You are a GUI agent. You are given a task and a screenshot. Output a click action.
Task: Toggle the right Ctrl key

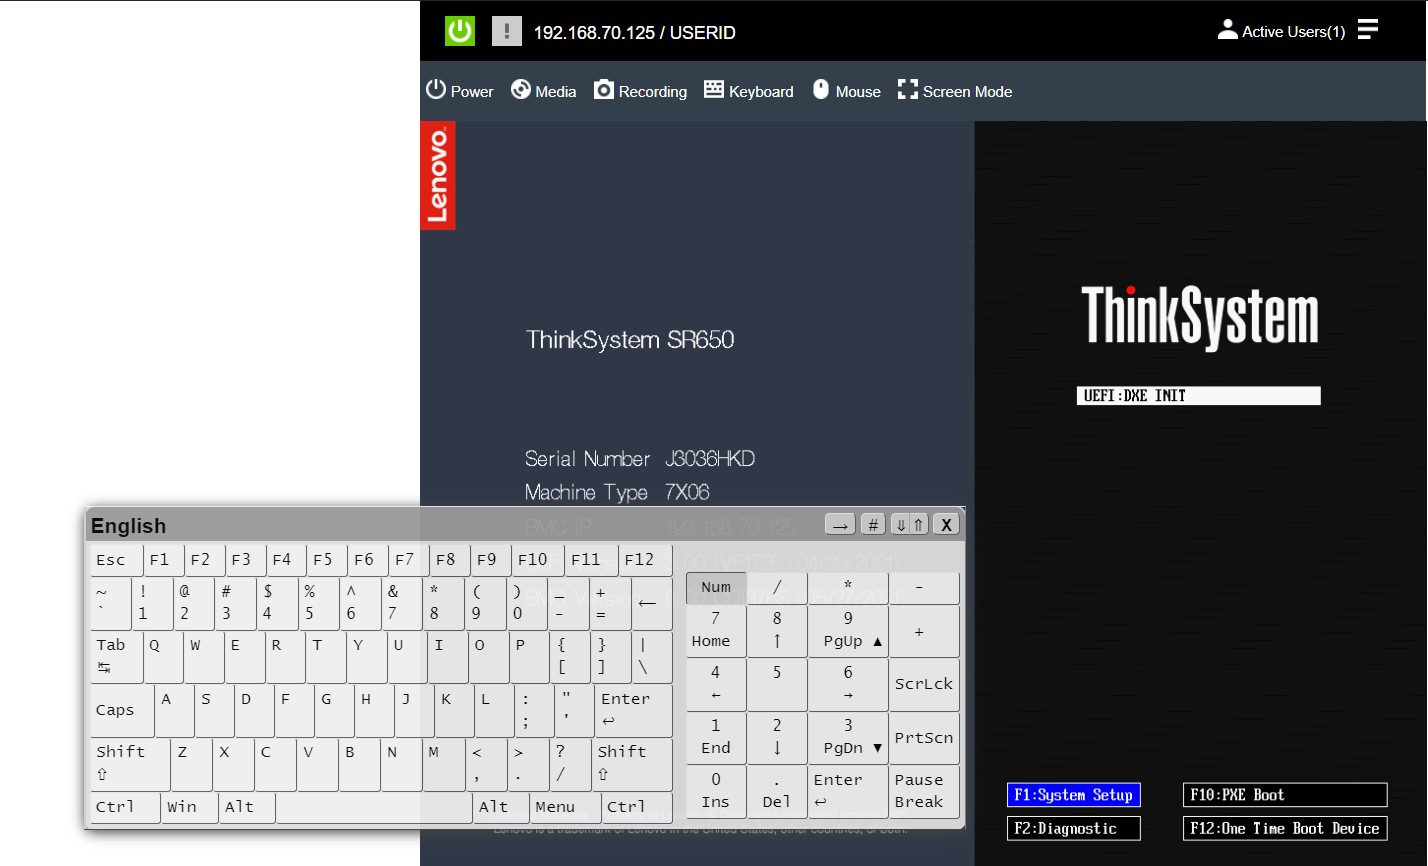point(638,807)
